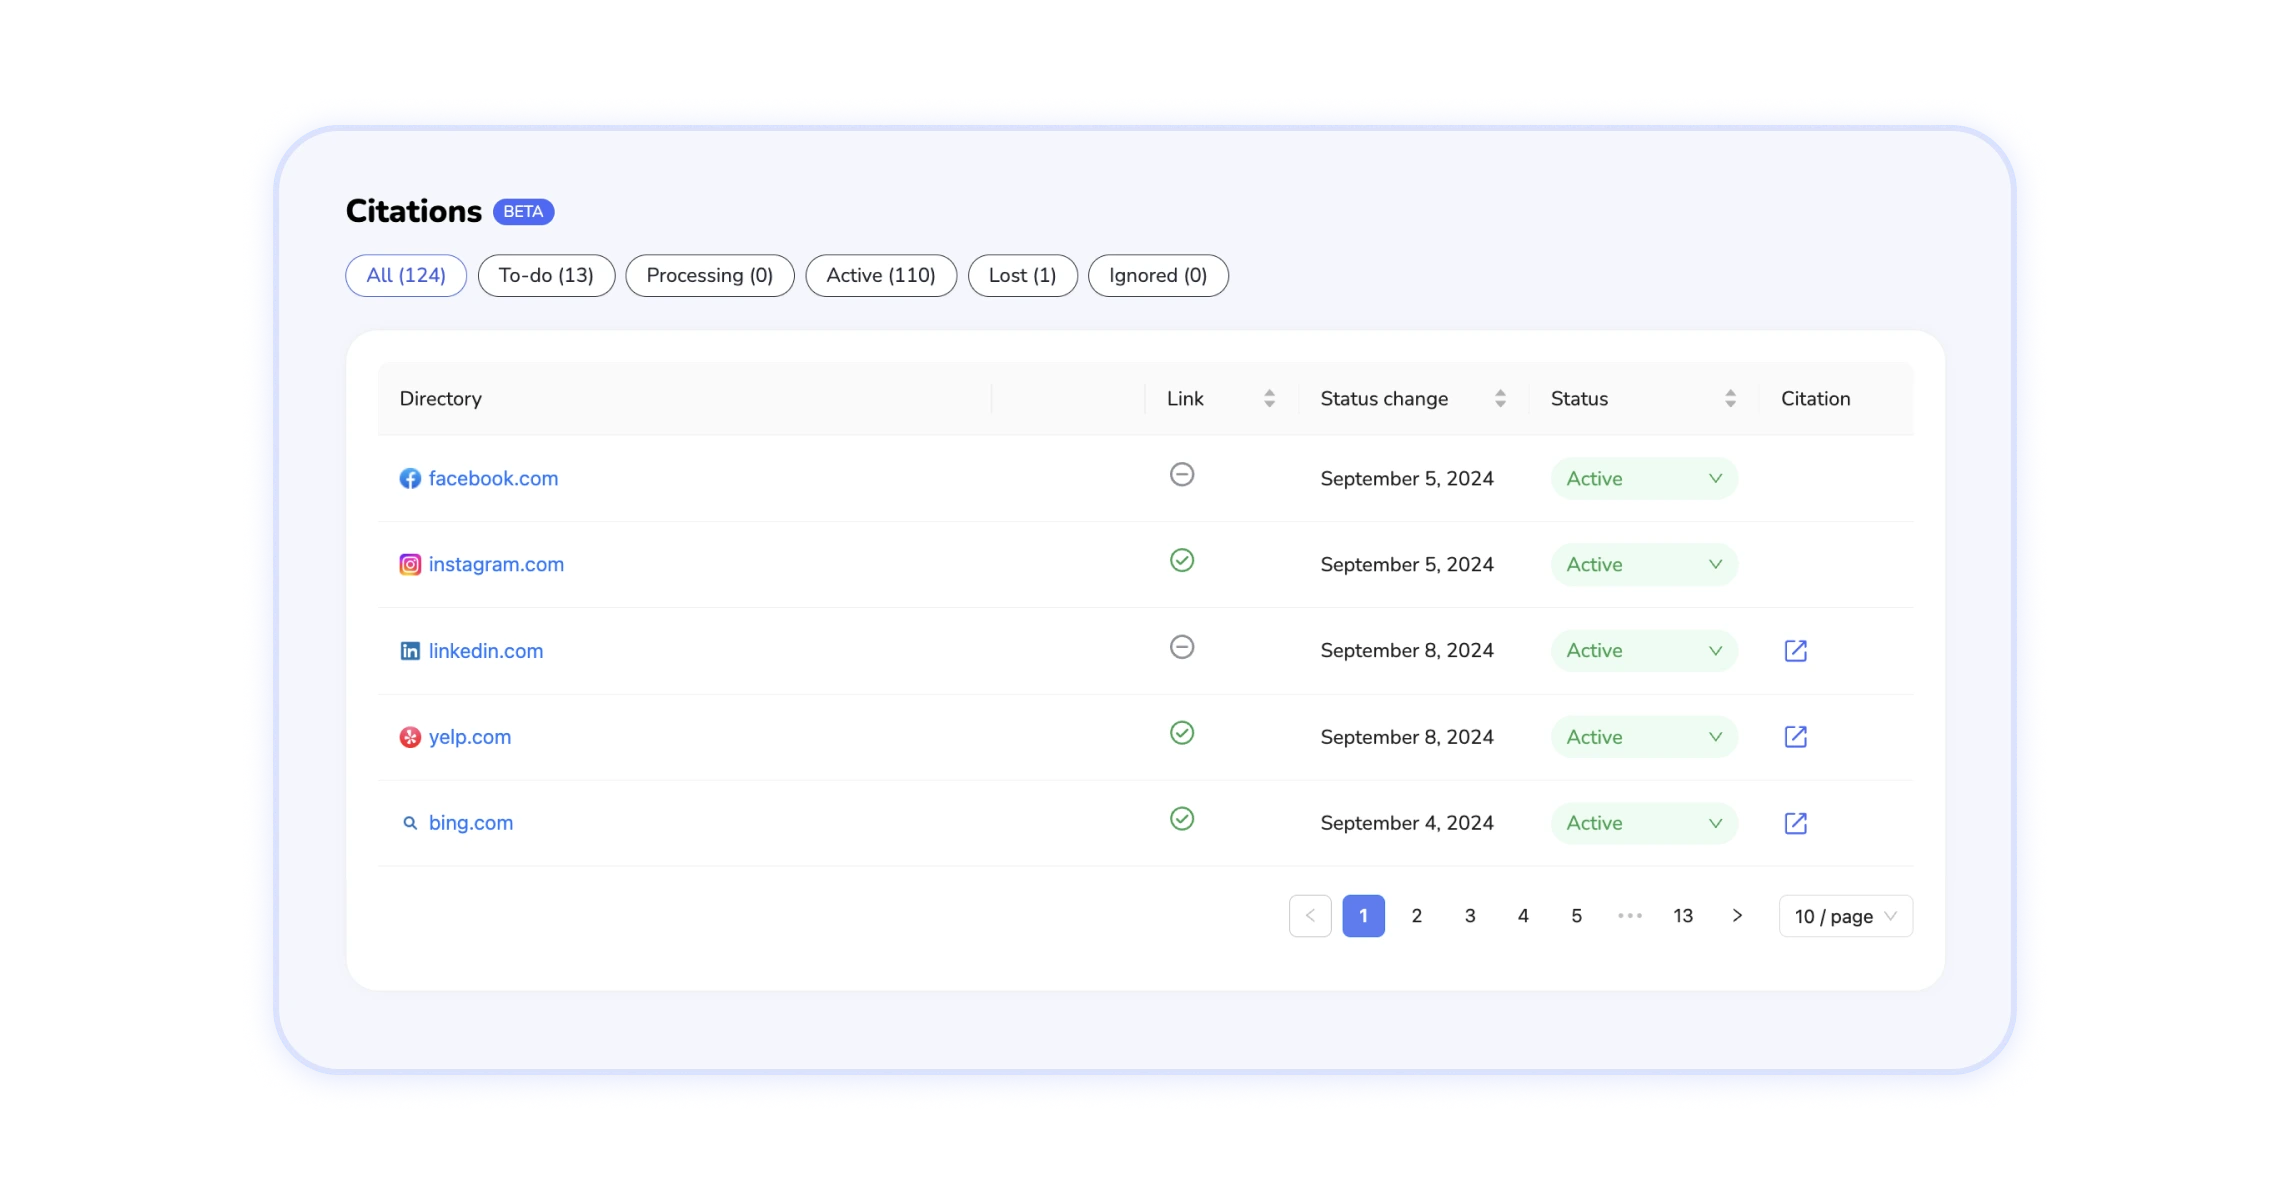
Task: Click the facebook.com directory link
Action: coord(492,477)
